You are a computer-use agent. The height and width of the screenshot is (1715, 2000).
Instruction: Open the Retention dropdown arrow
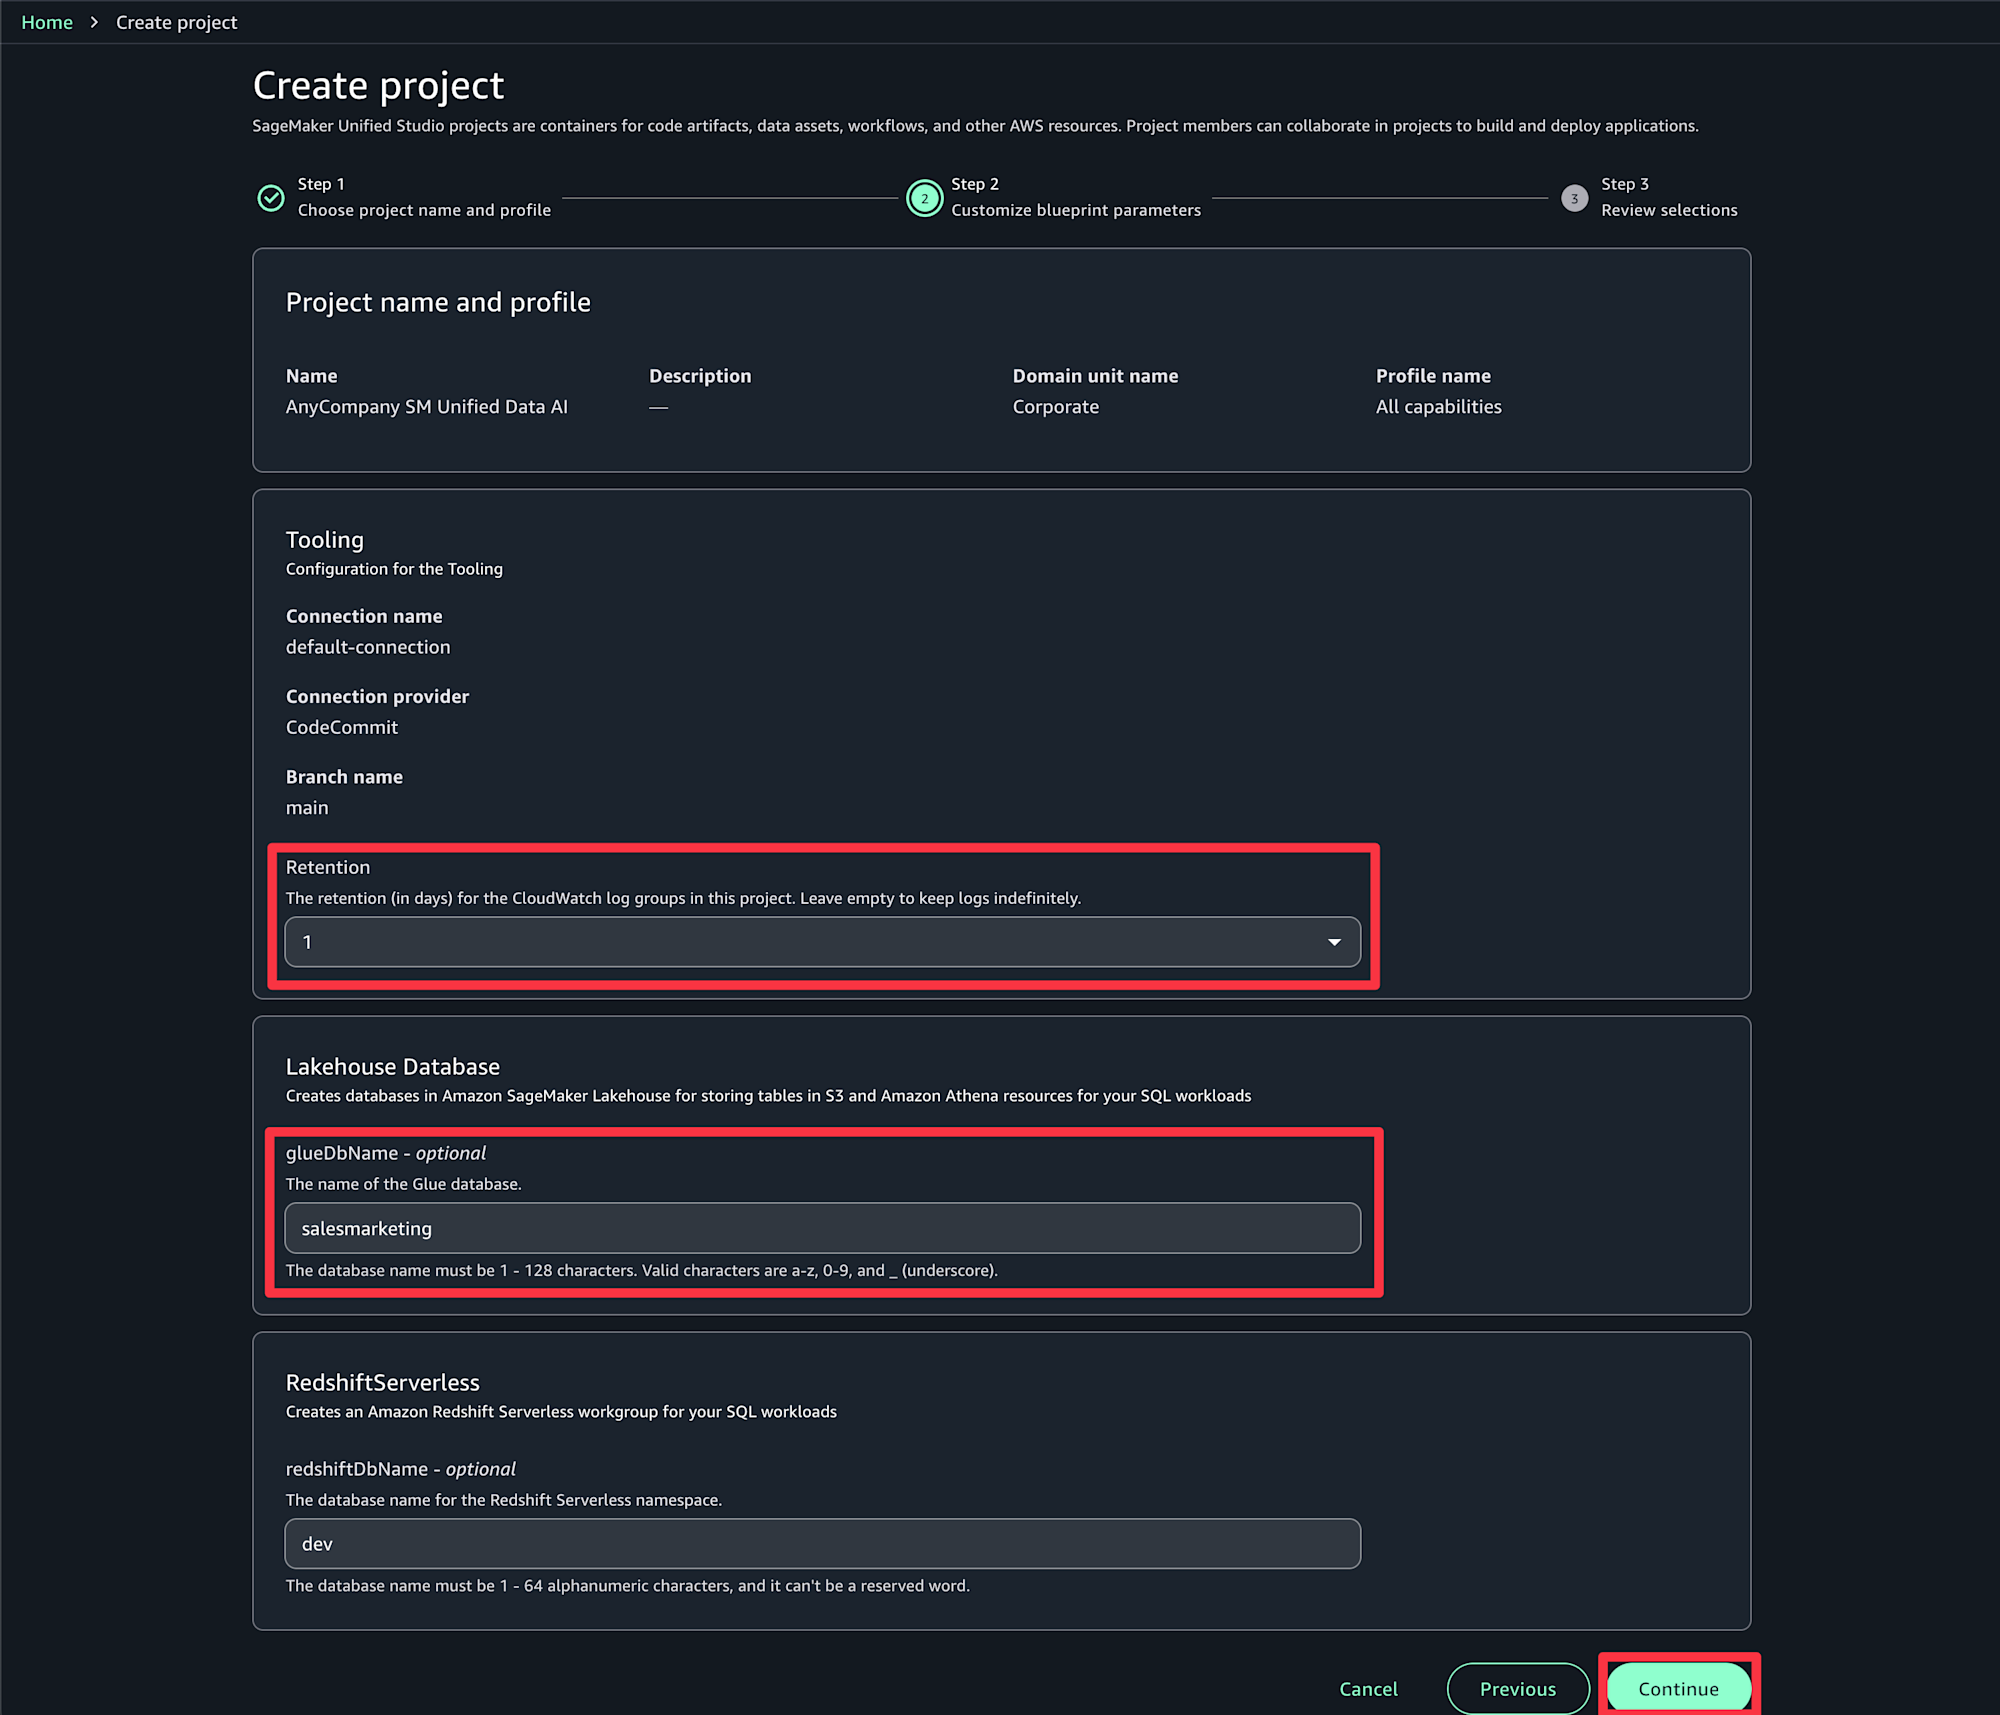tap(1334, 942)
